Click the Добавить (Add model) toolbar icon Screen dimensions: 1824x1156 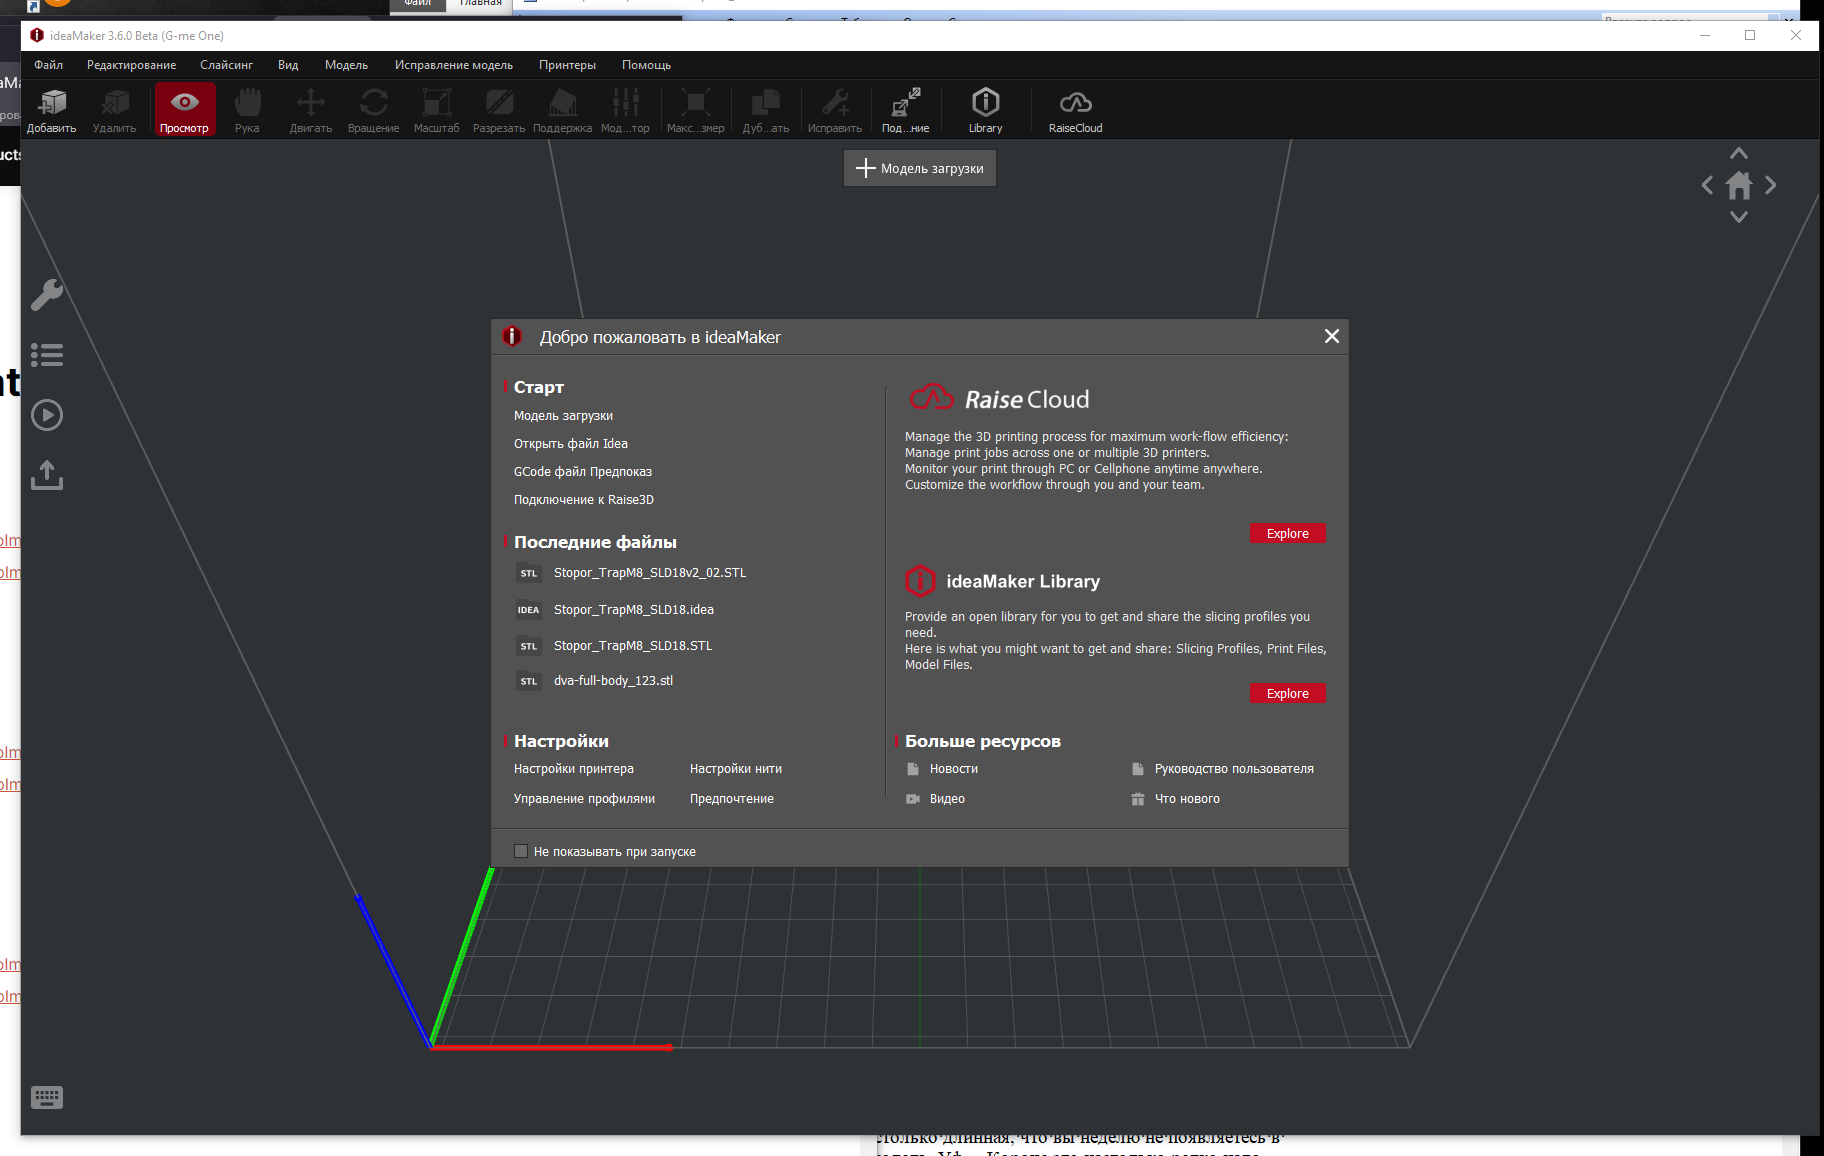(x=52, y=110)
